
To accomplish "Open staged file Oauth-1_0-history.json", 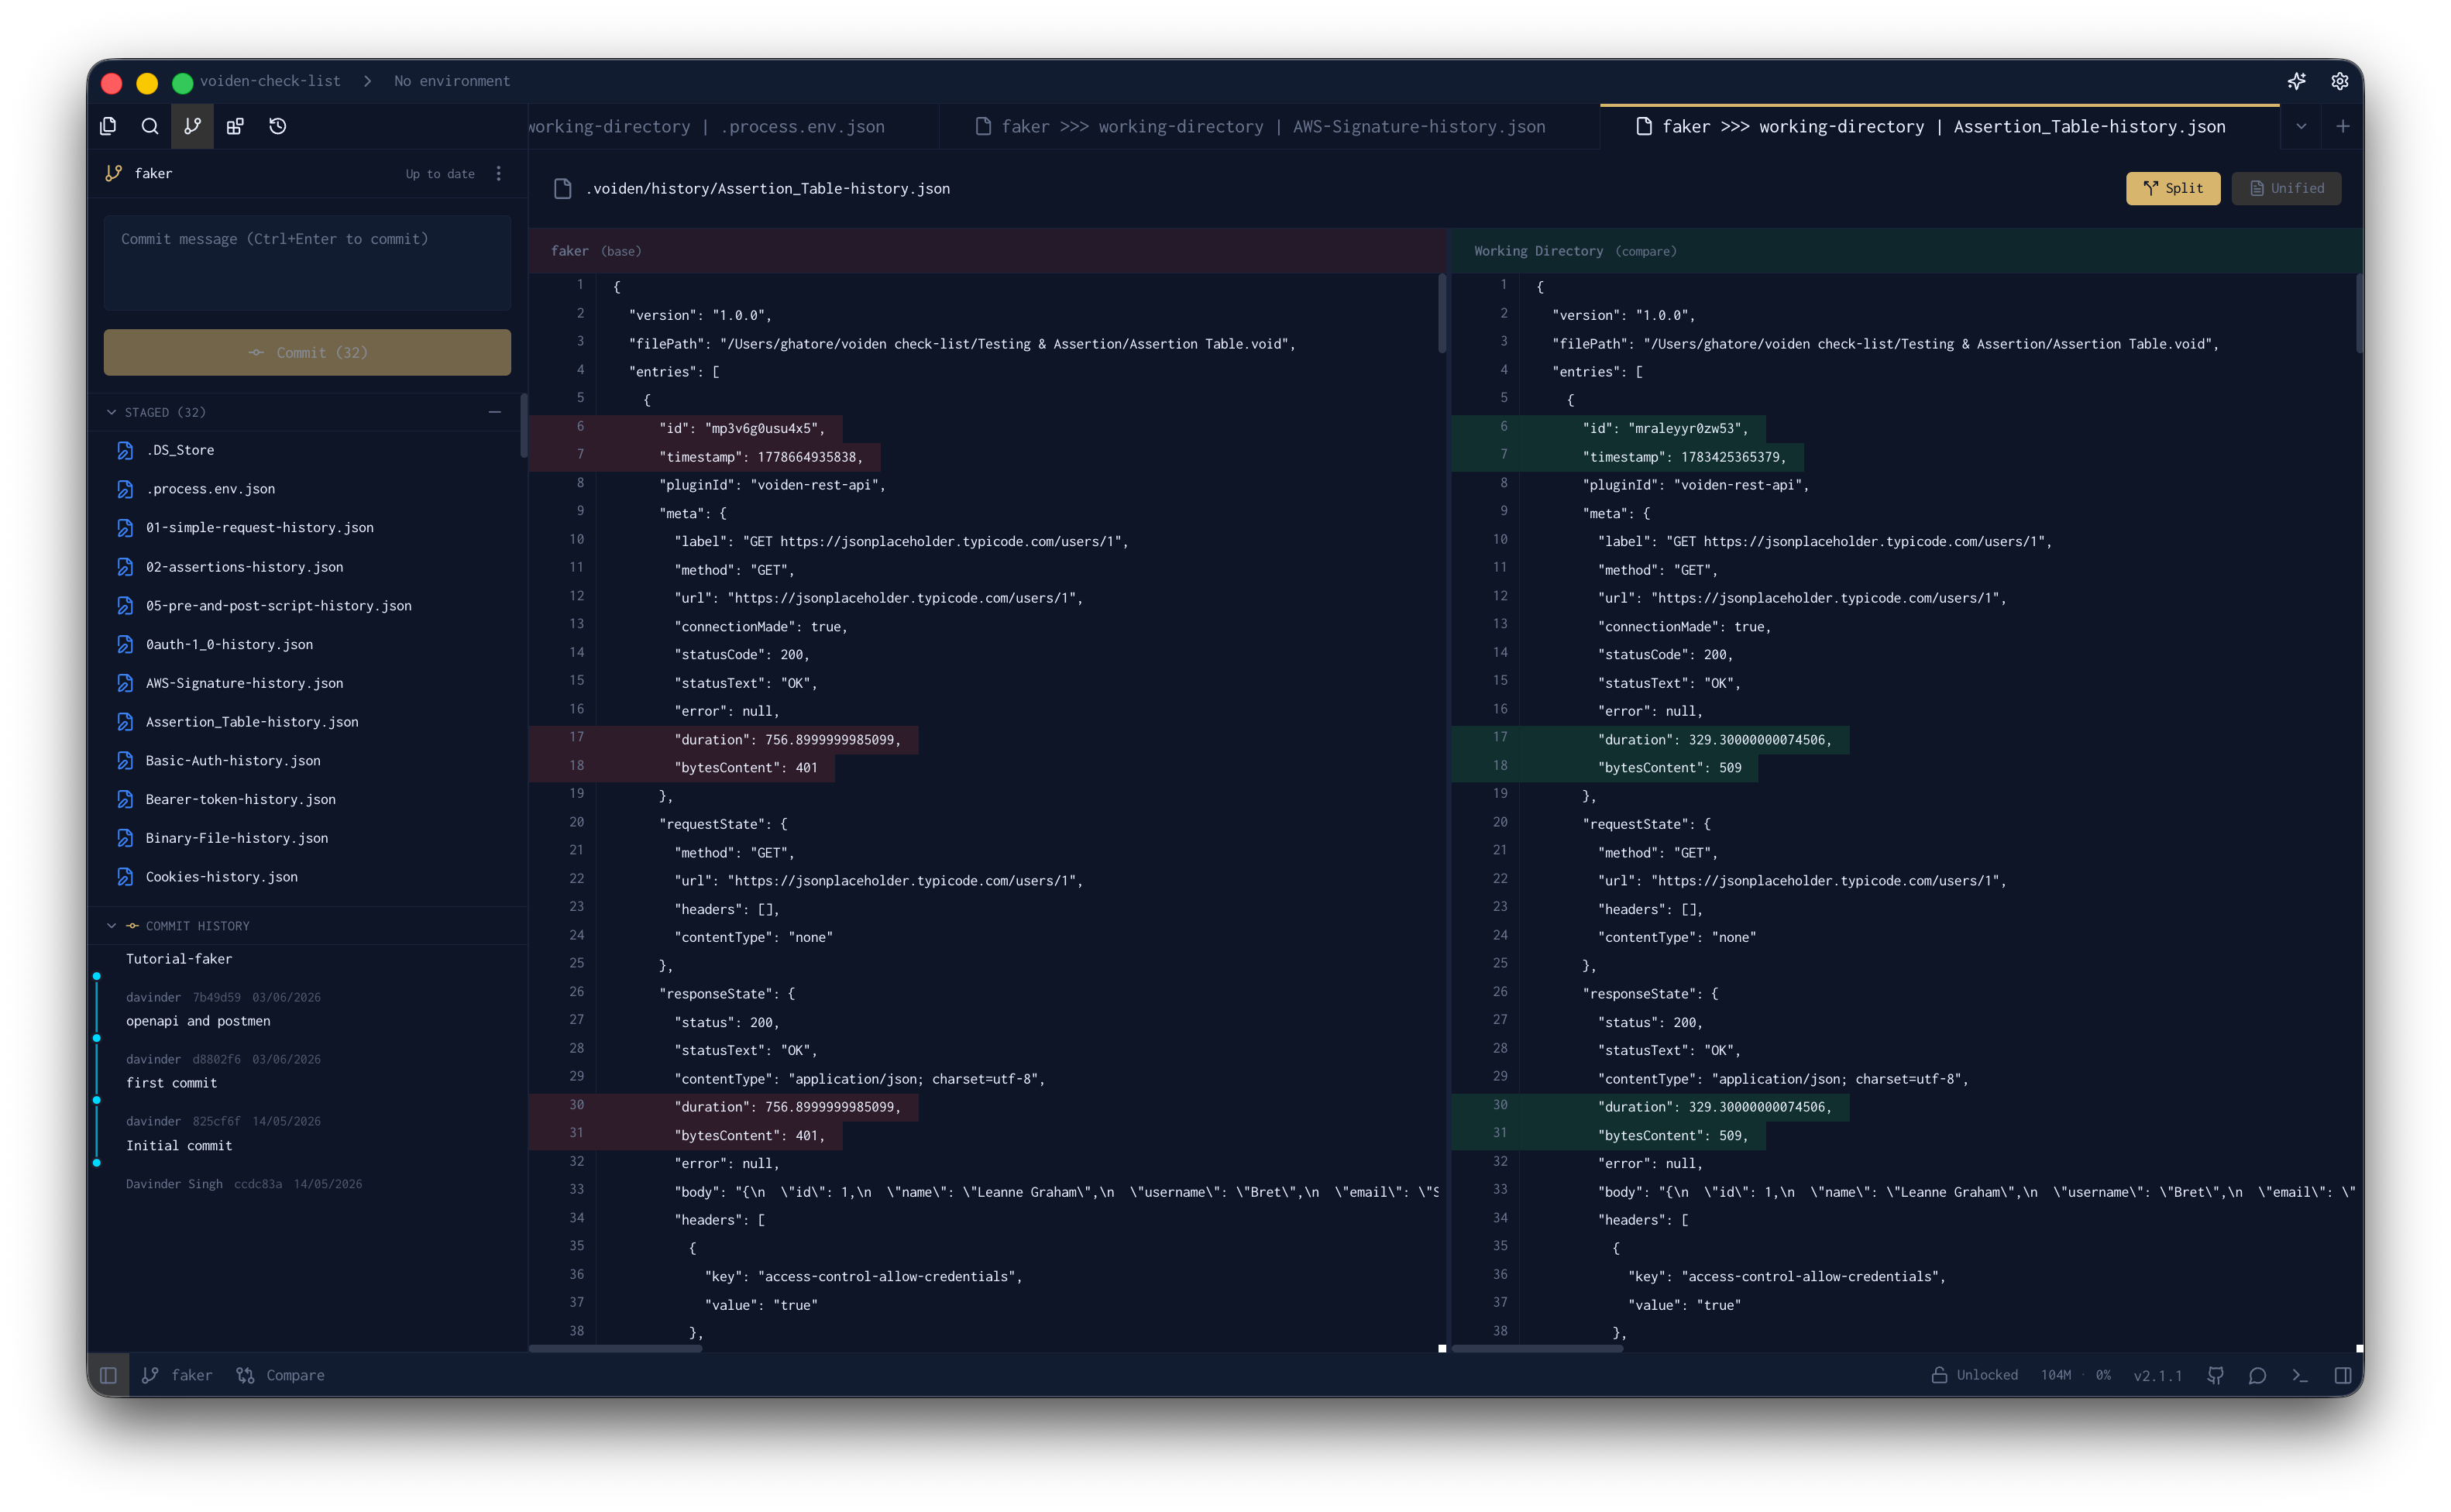I will (x=307, y=644).
